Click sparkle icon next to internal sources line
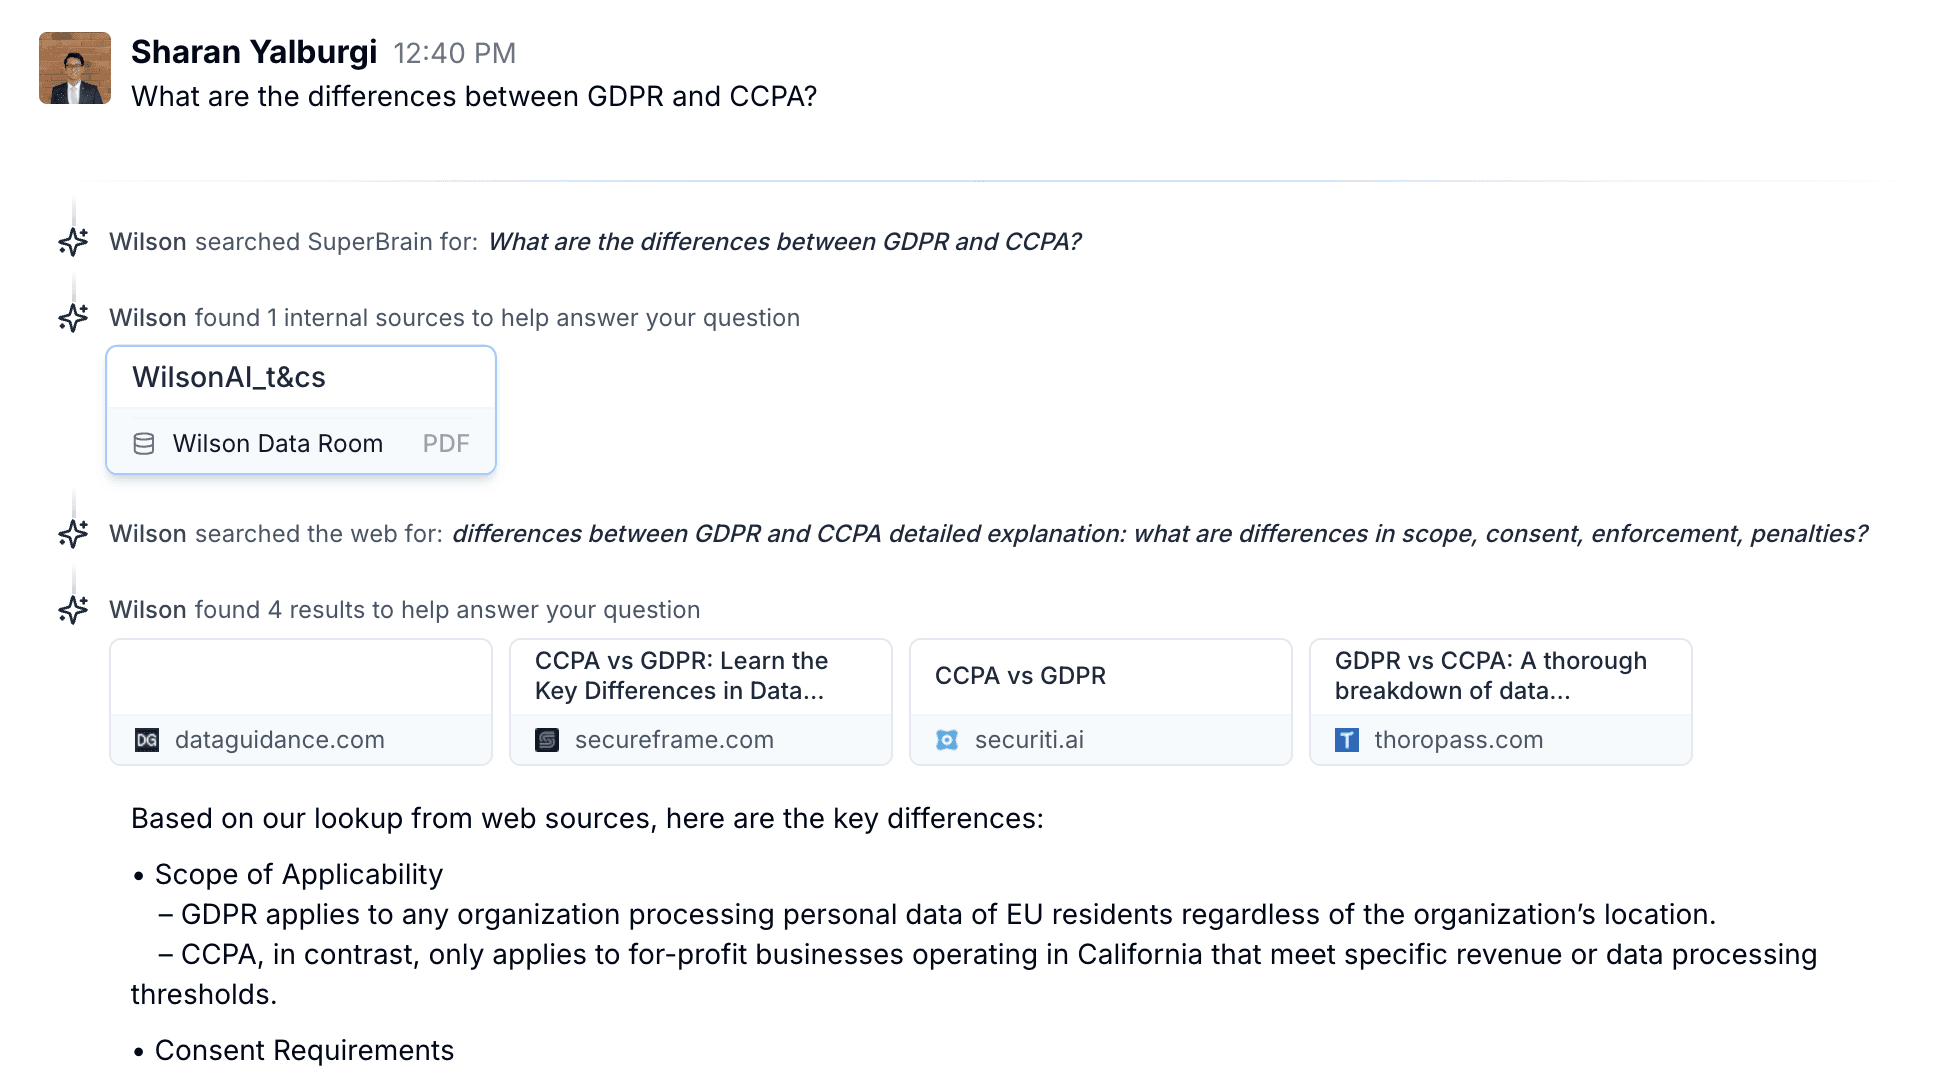The height and width of the screenshot is (1074, 1940). click(73, 318)
